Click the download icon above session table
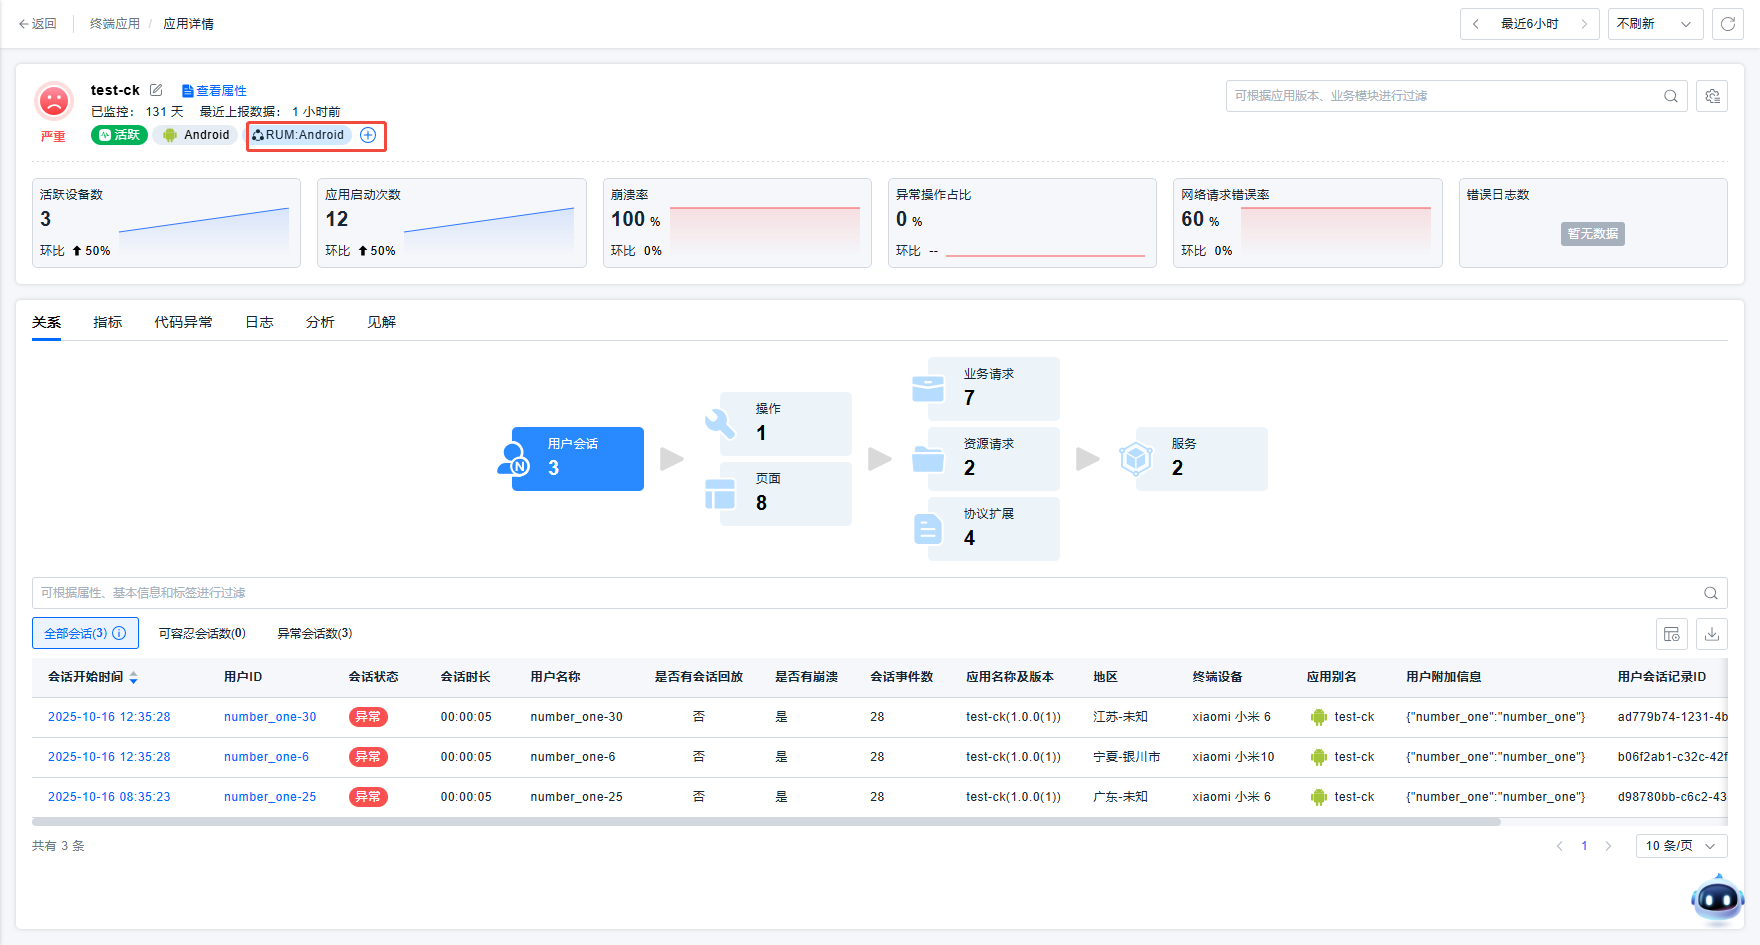Image resolution: width=1760 pixels, height=945 pixels. pyautogui.click(x=1712, y=634)
